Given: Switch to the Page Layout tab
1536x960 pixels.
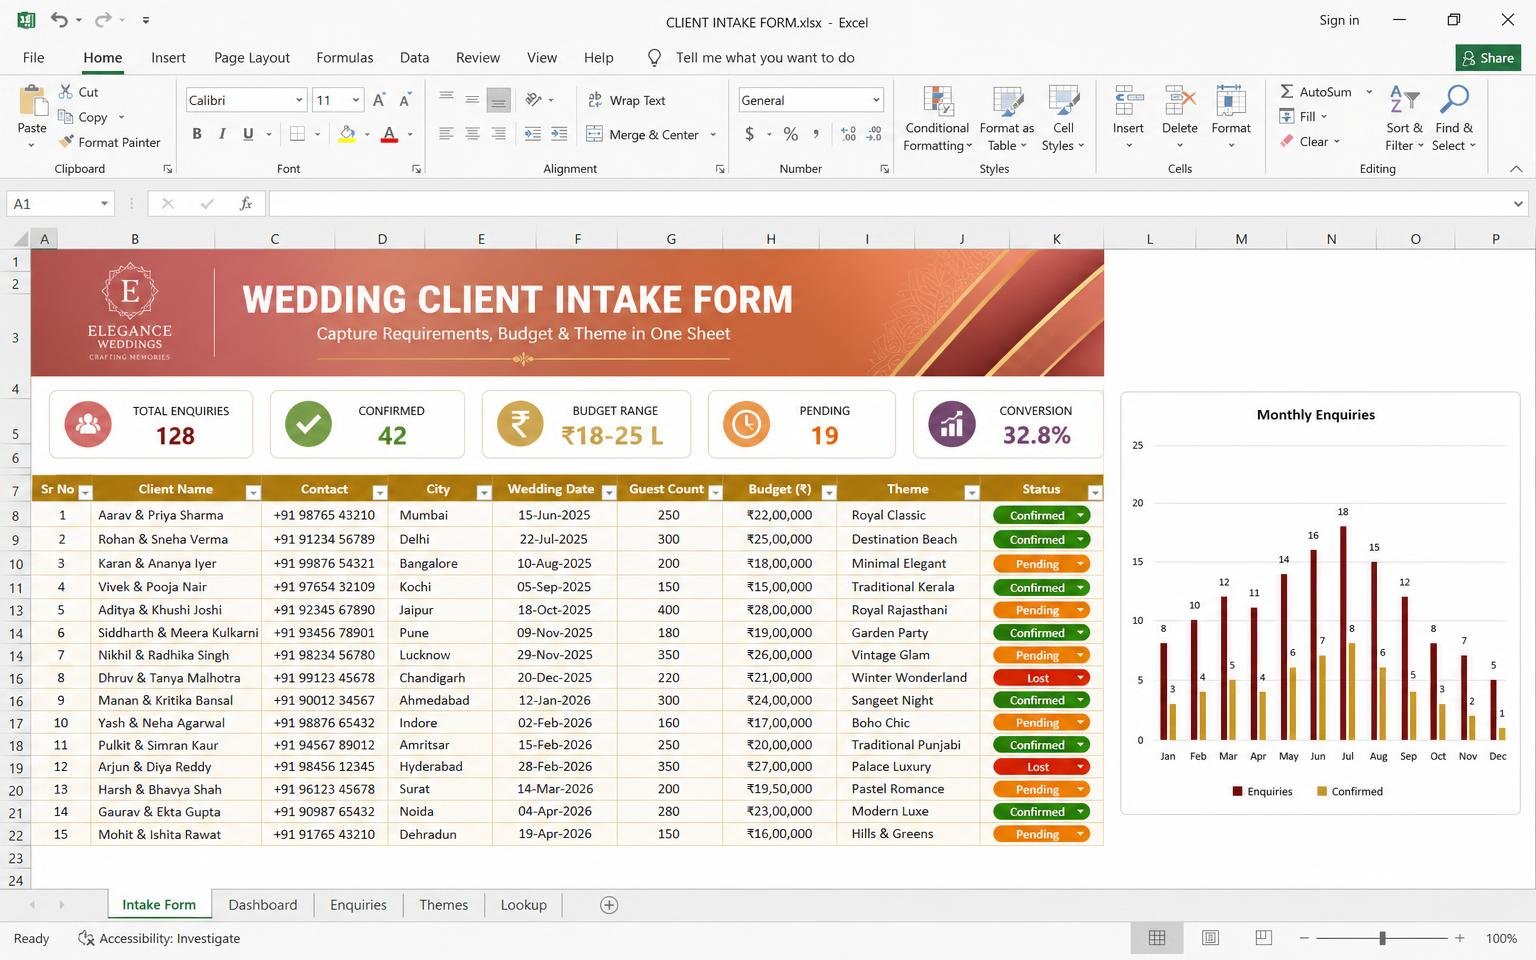Looking at the screenshot, I should coord(252,58).
